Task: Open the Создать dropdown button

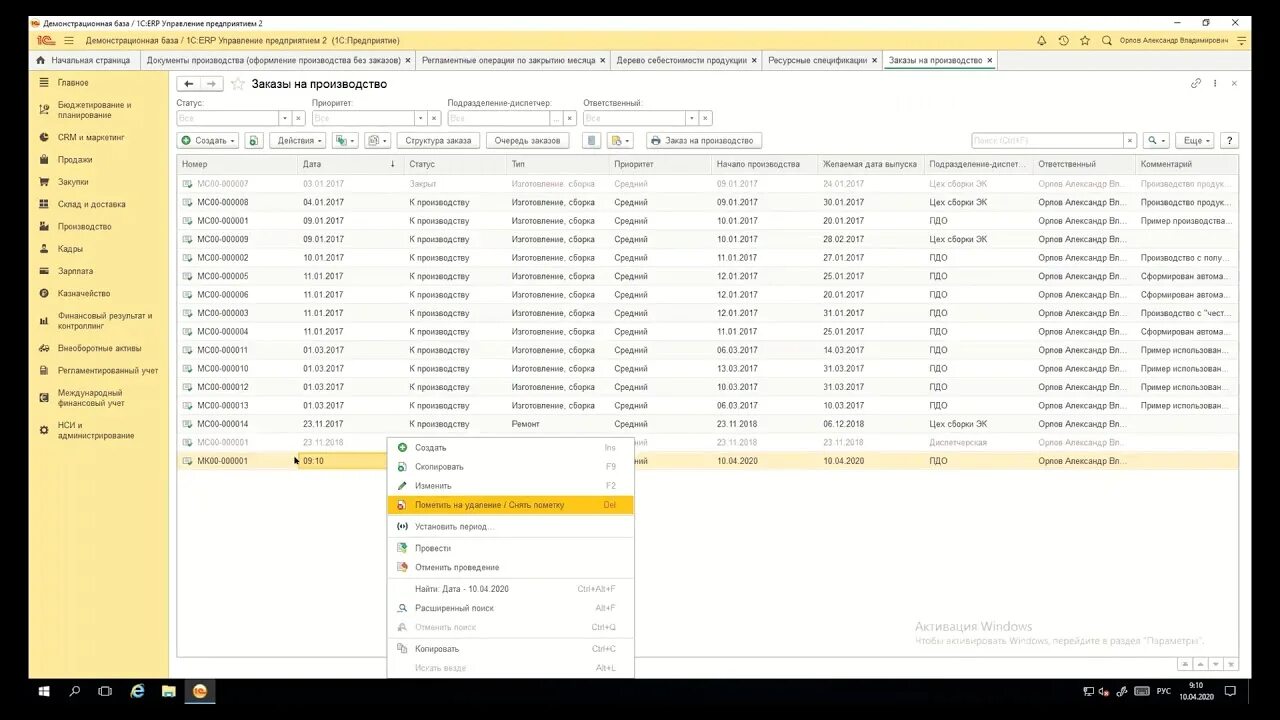Action: click(208, 141)
